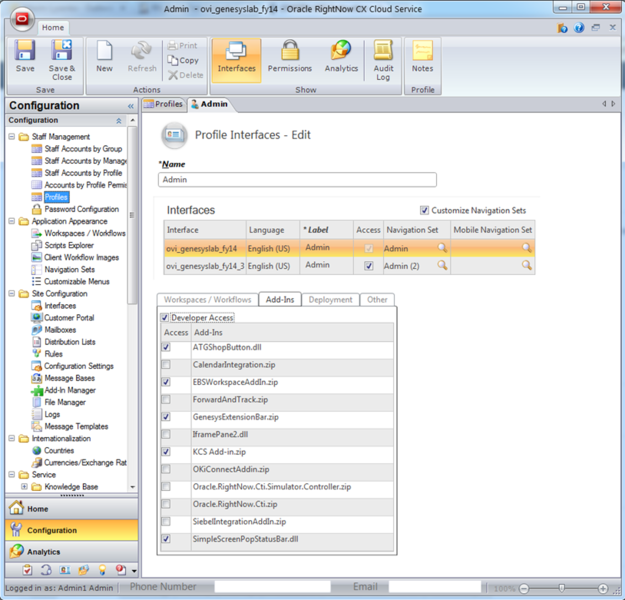
Task: Click Analytics navigation button
Action: 71,552
